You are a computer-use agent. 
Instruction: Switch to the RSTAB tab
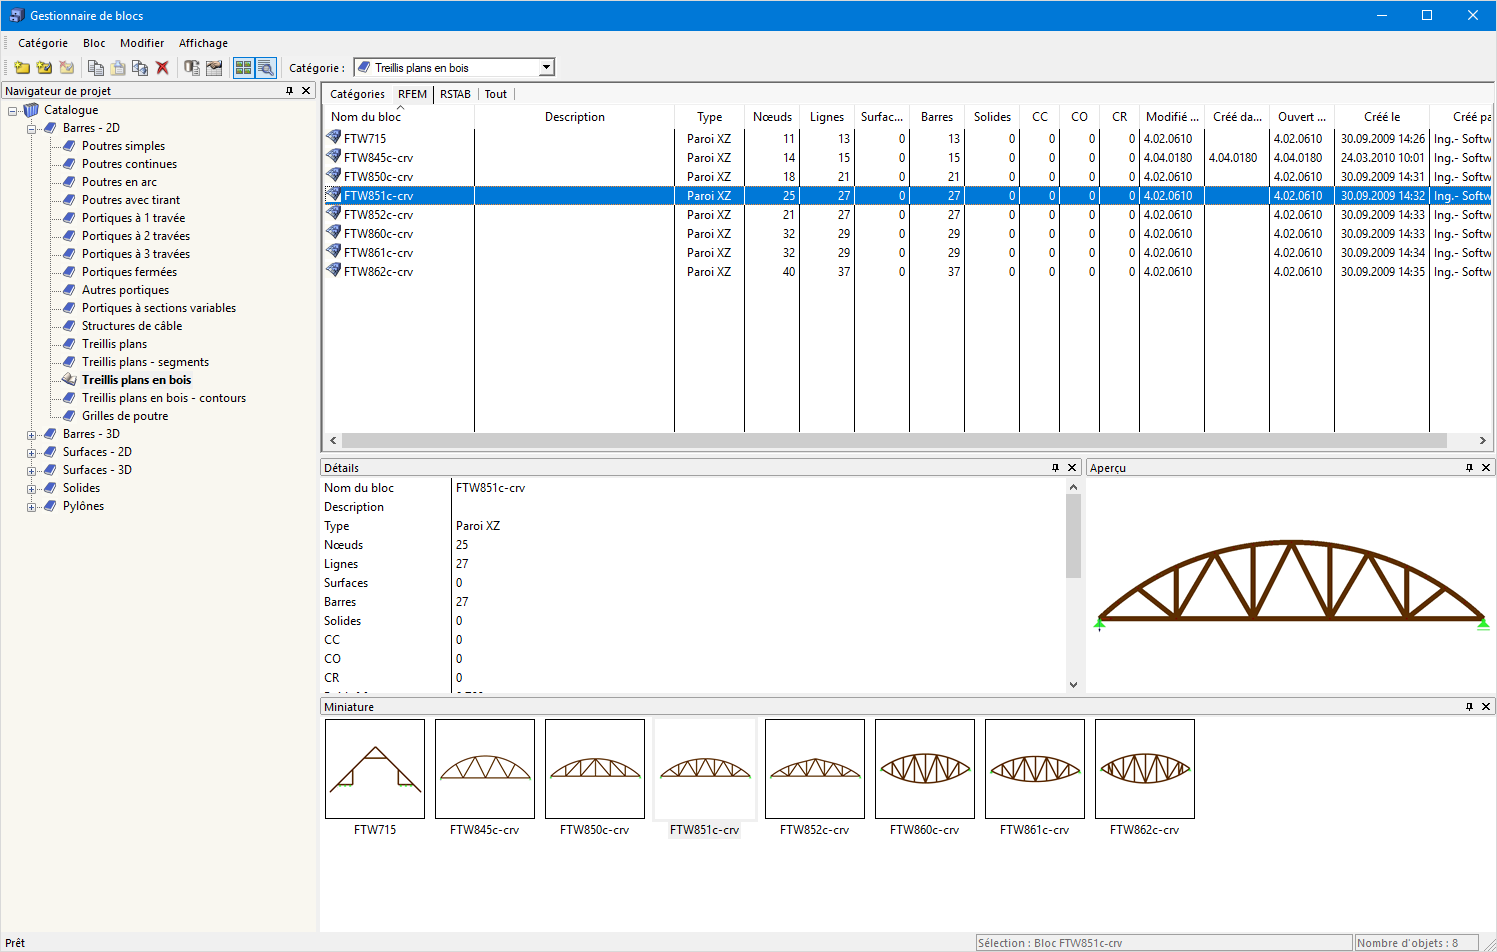coord(455,94)
